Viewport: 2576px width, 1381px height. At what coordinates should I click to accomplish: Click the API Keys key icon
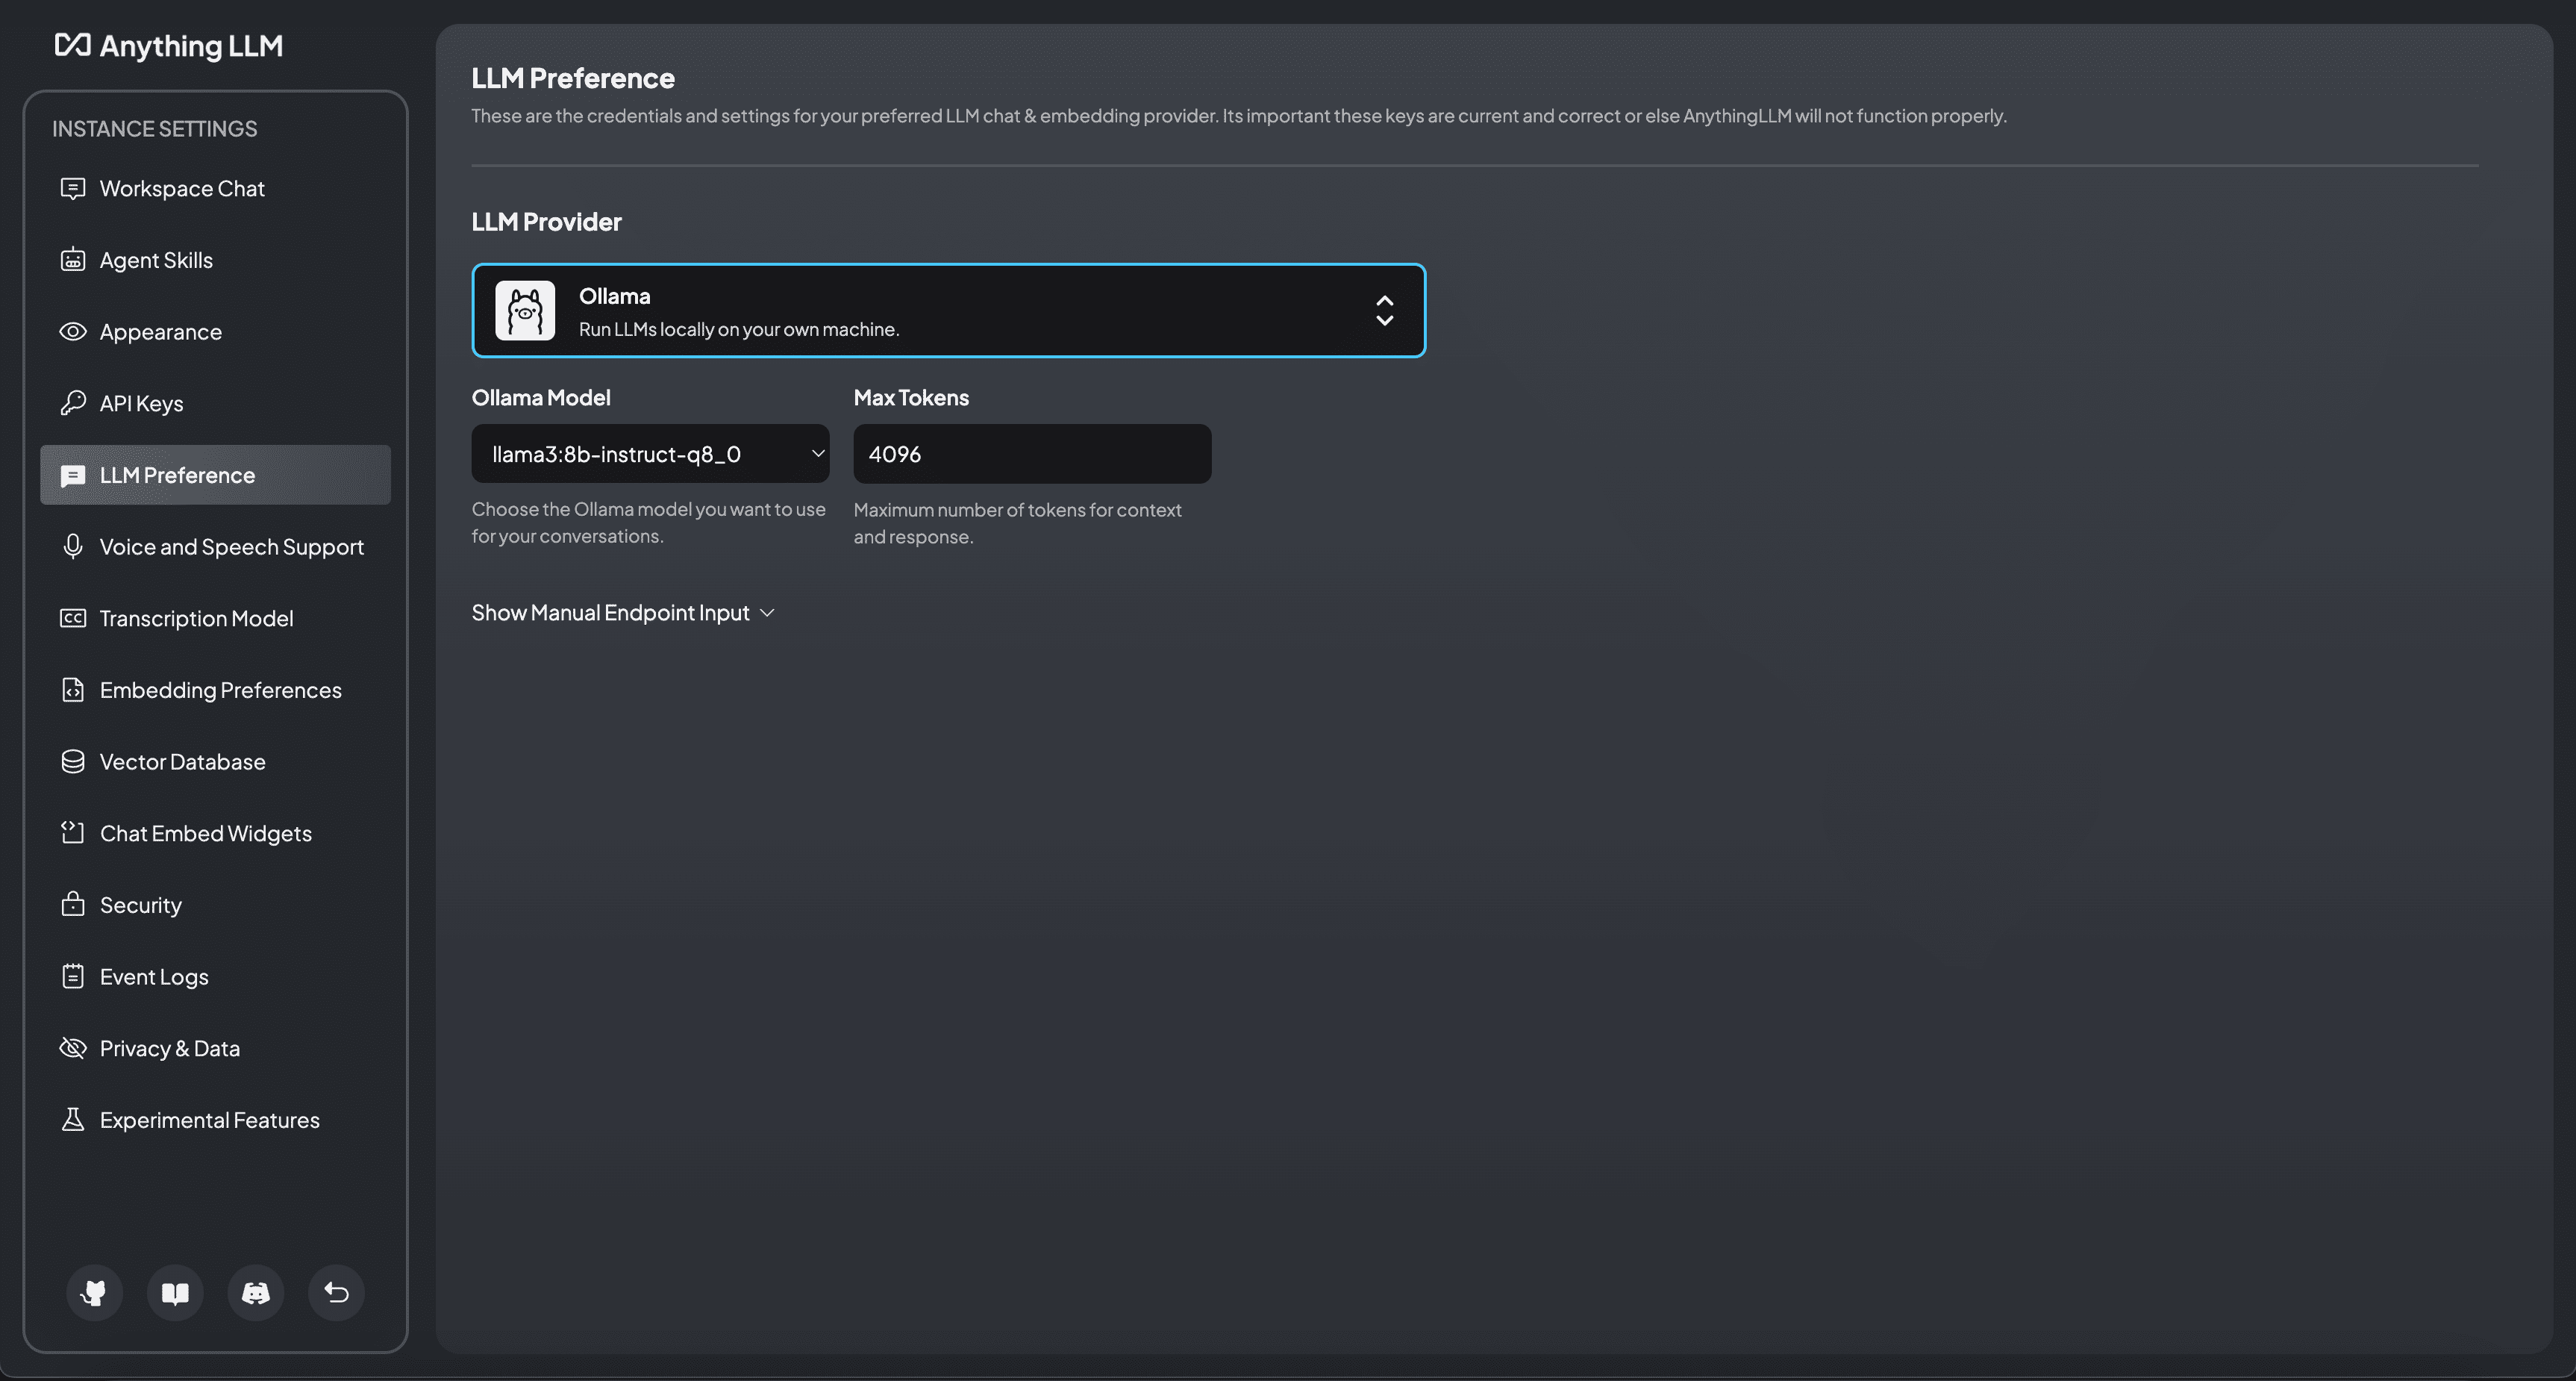73,403
